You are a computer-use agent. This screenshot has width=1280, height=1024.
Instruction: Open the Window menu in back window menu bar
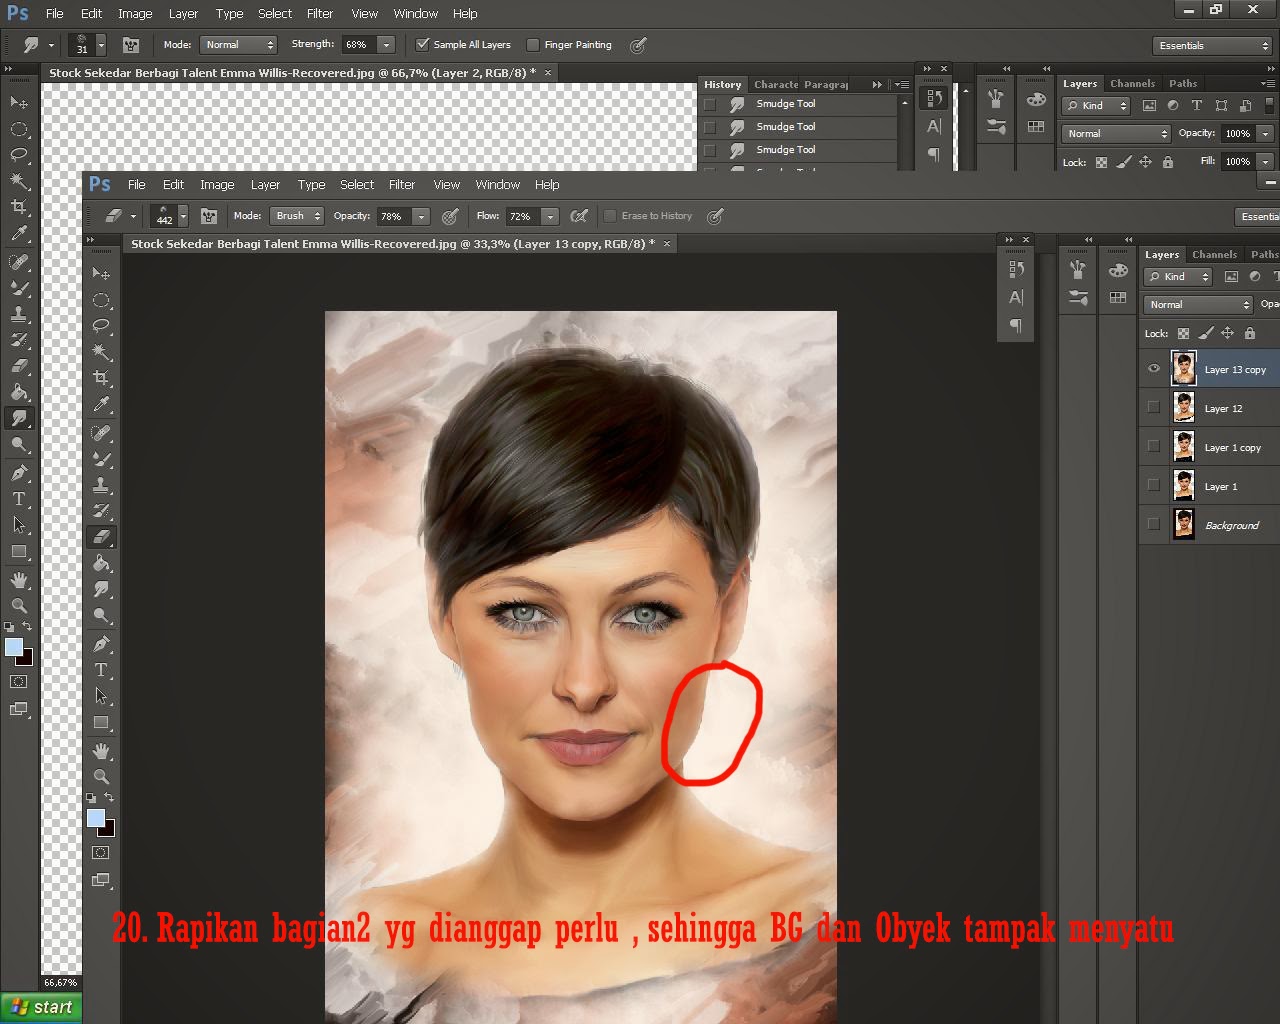(x=416, y=14)
